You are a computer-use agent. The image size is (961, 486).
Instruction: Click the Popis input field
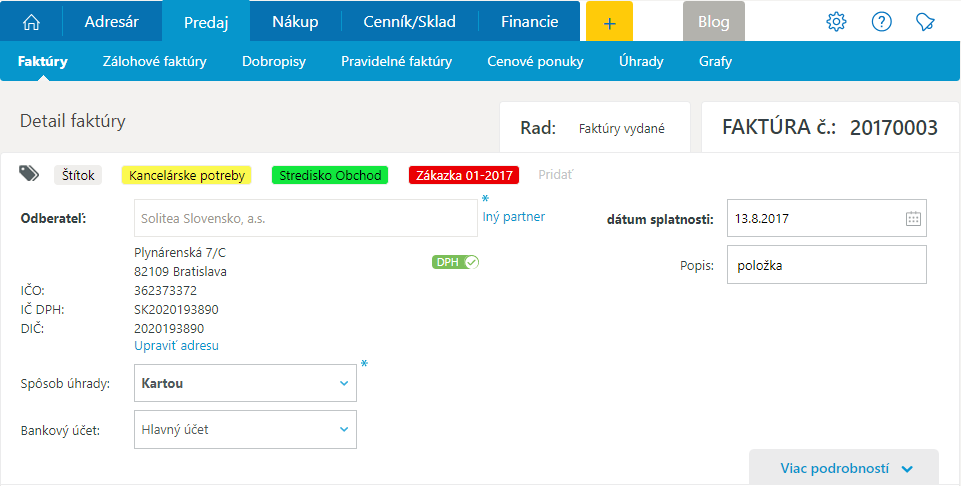tap(826, 265)
